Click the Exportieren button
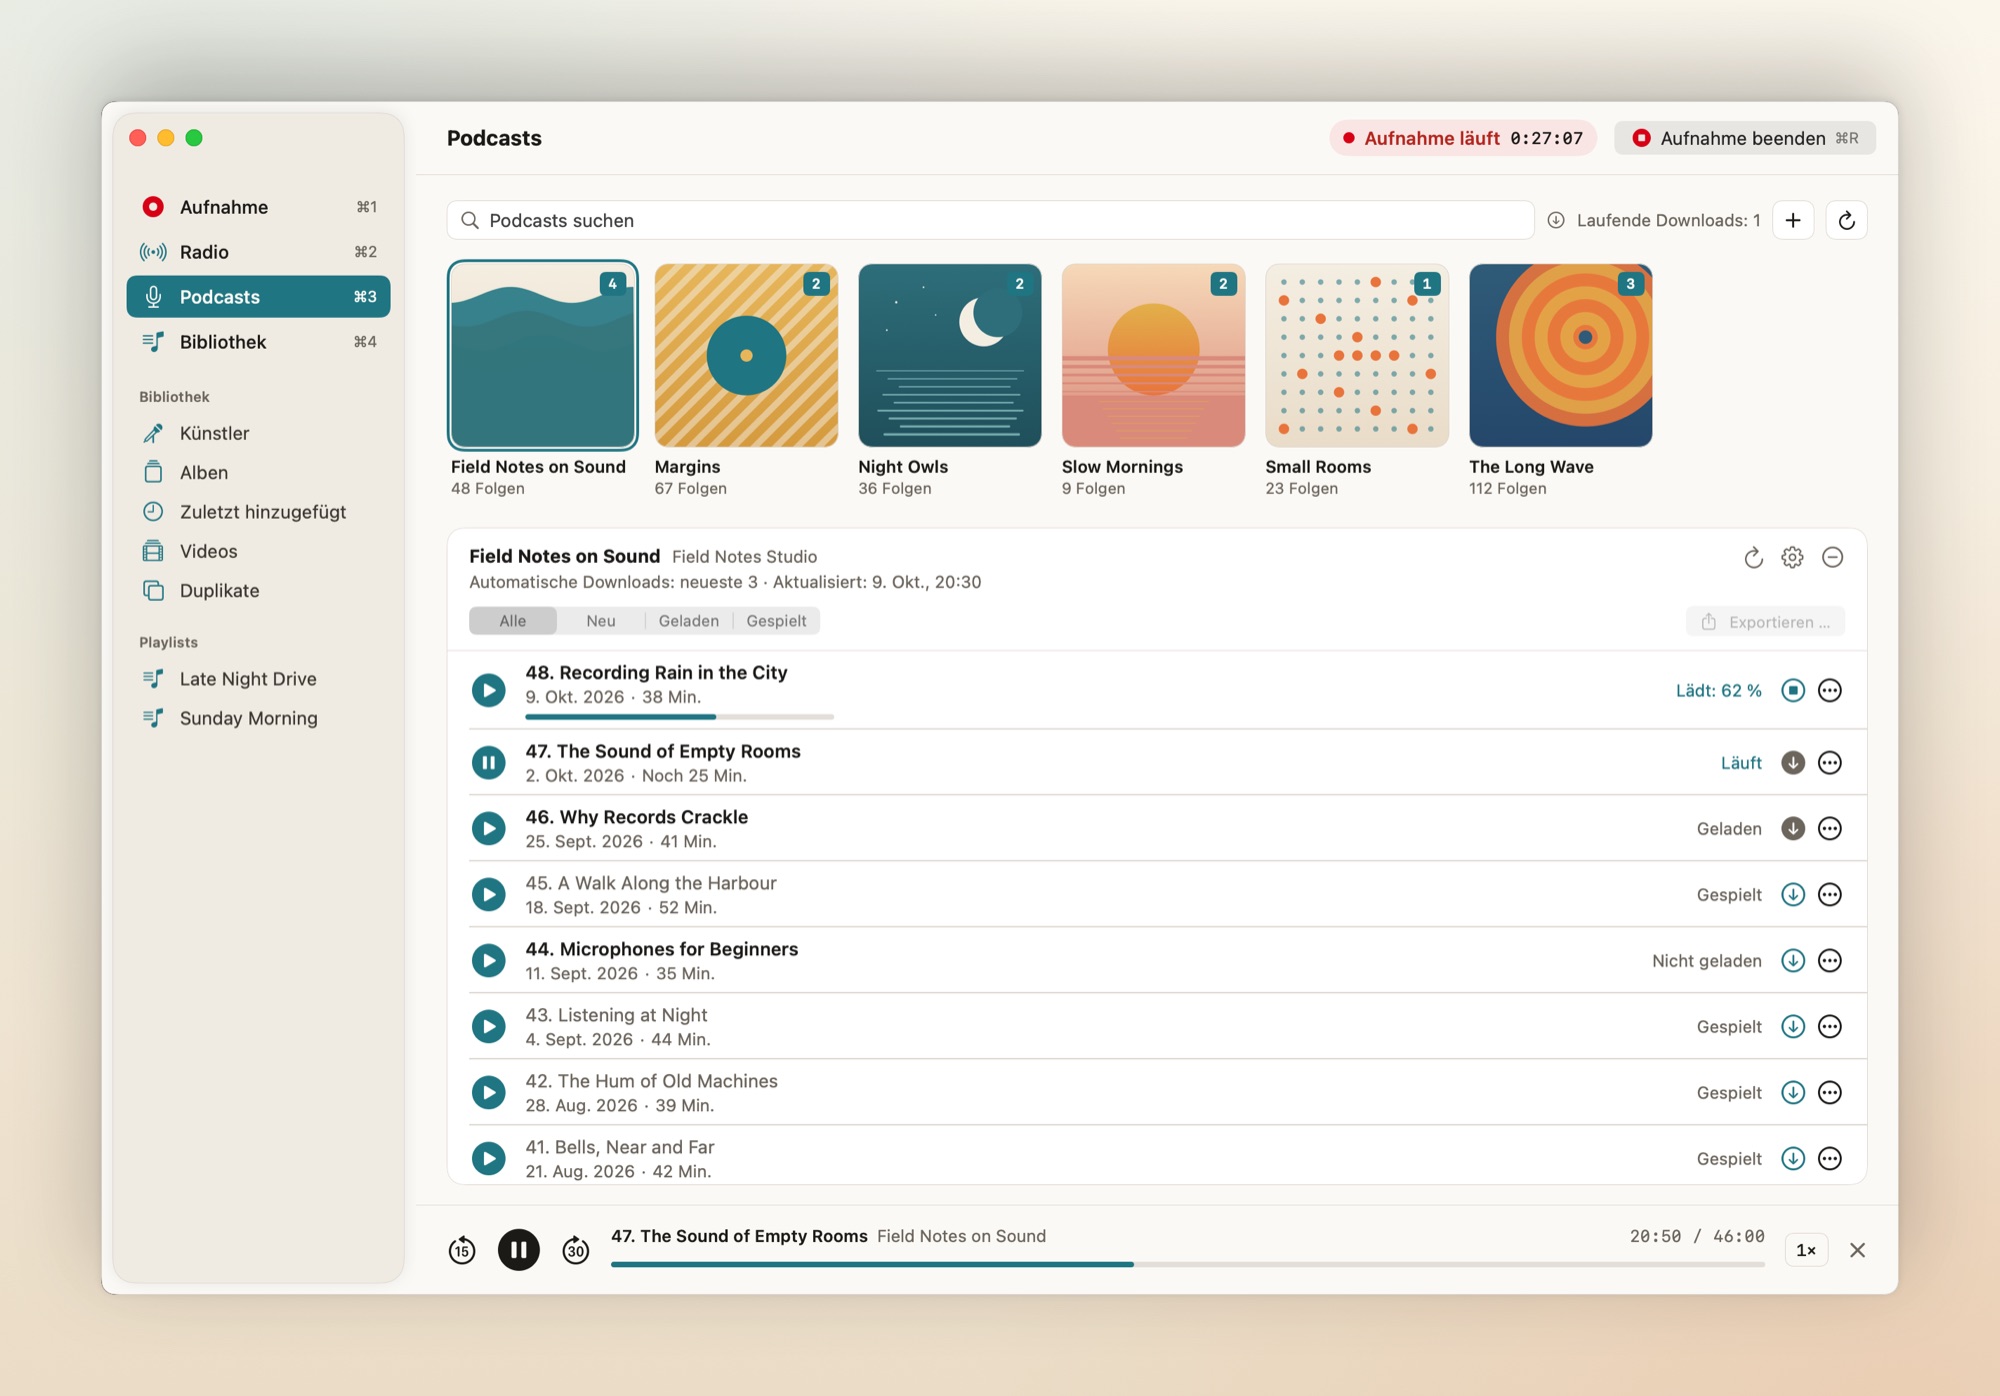This screenshot has width=2000, height=1396. click(1766, 622)
